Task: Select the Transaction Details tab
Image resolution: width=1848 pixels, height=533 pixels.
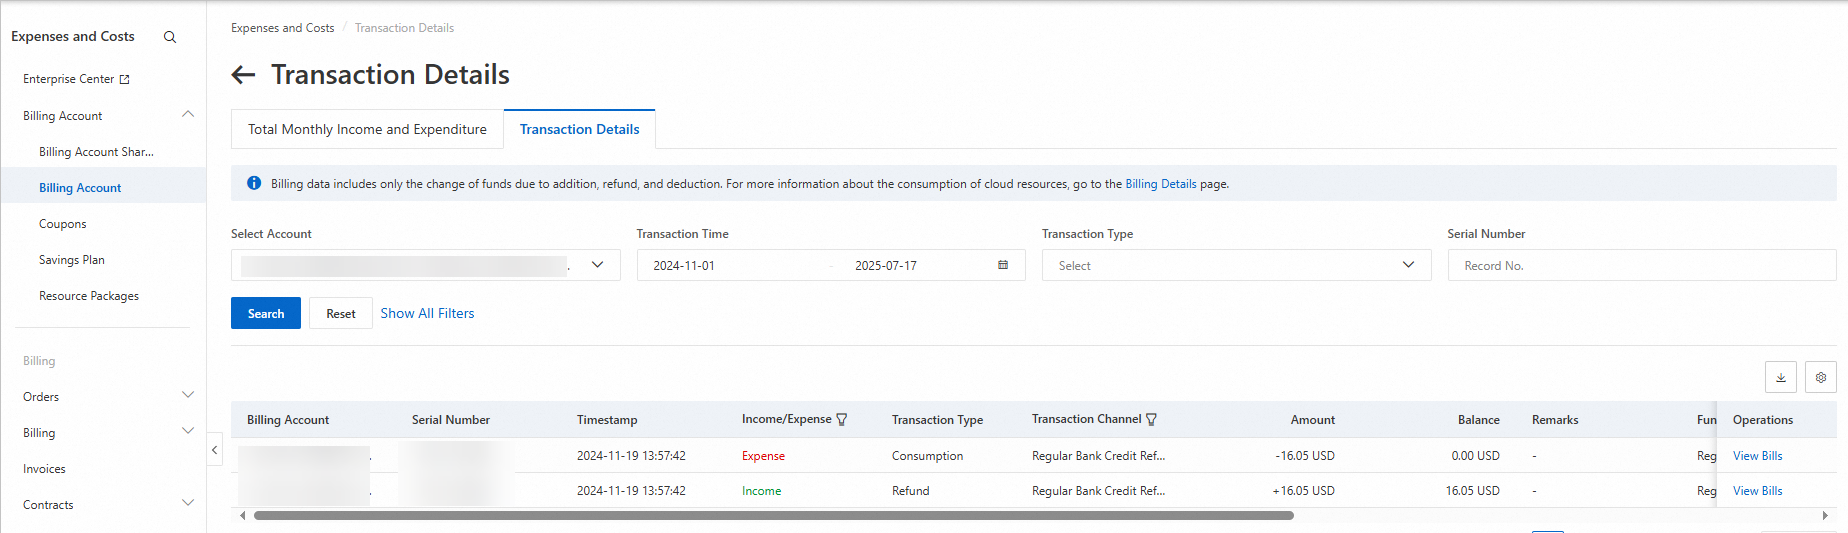Action: [x=579, y=129]
